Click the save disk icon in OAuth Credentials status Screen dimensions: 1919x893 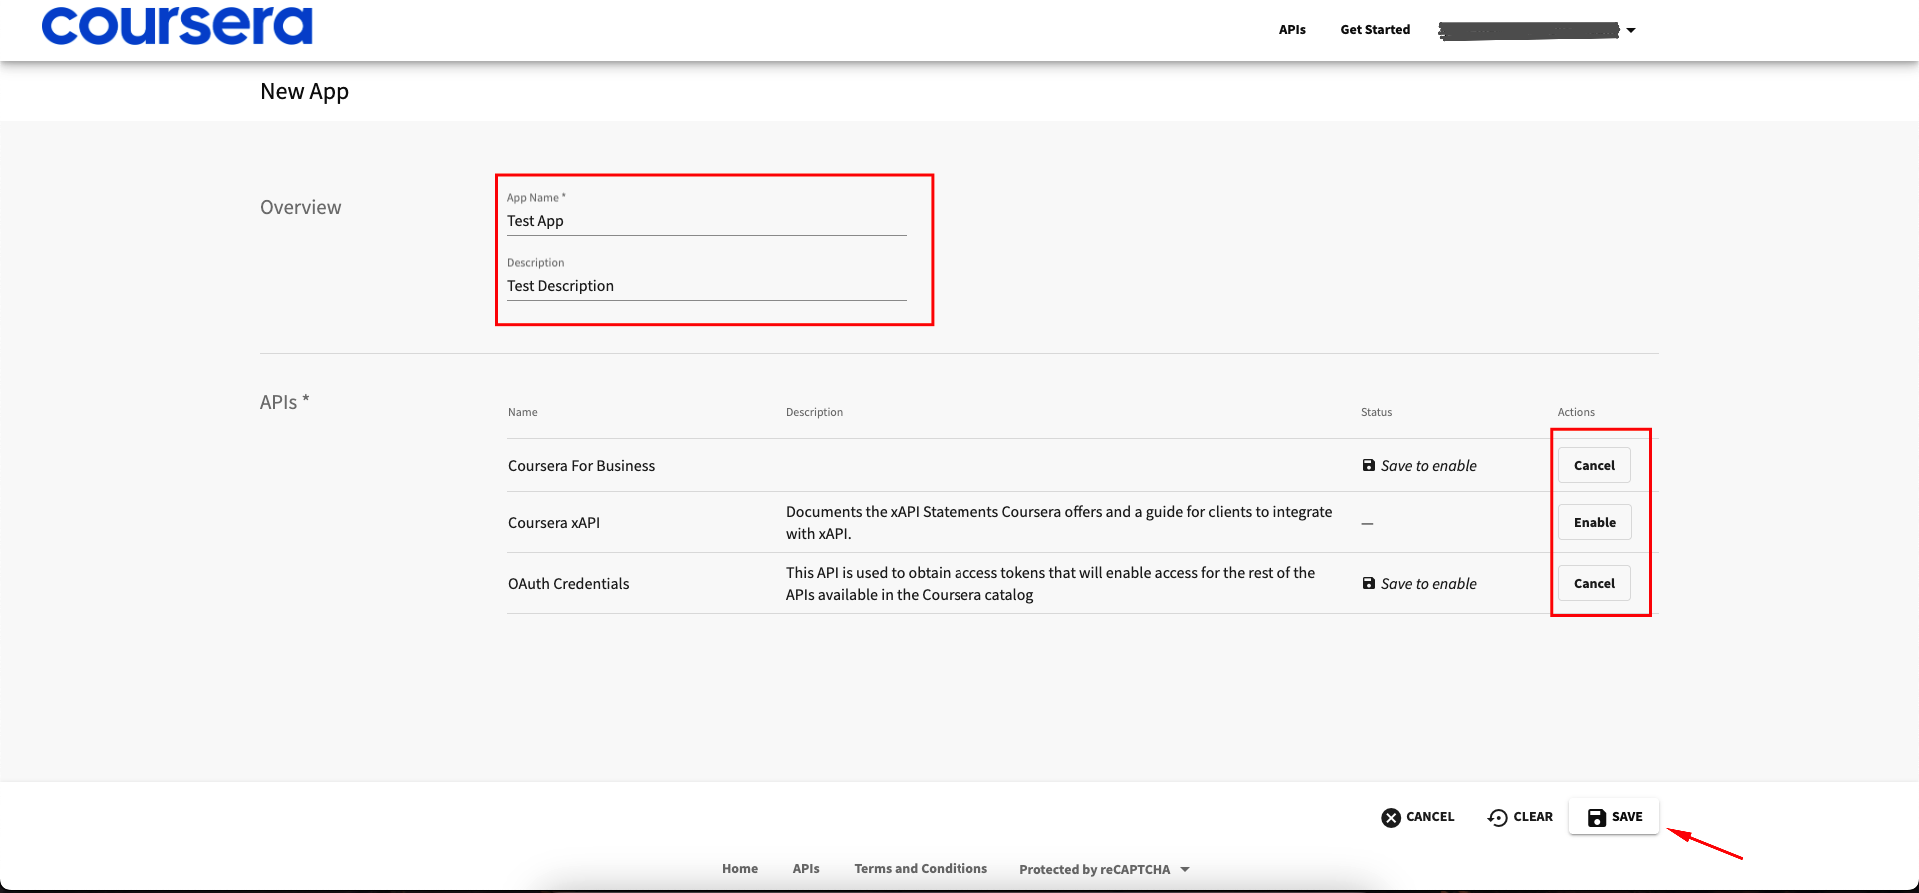click(x=1368, y=583)
